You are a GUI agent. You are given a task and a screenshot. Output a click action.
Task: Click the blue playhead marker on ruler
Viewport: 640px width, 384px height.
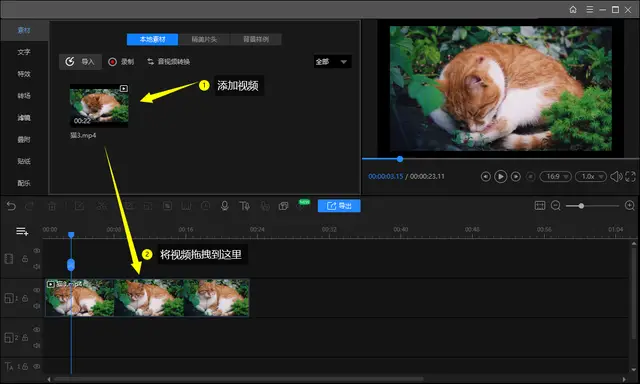(x=71, y=235)
